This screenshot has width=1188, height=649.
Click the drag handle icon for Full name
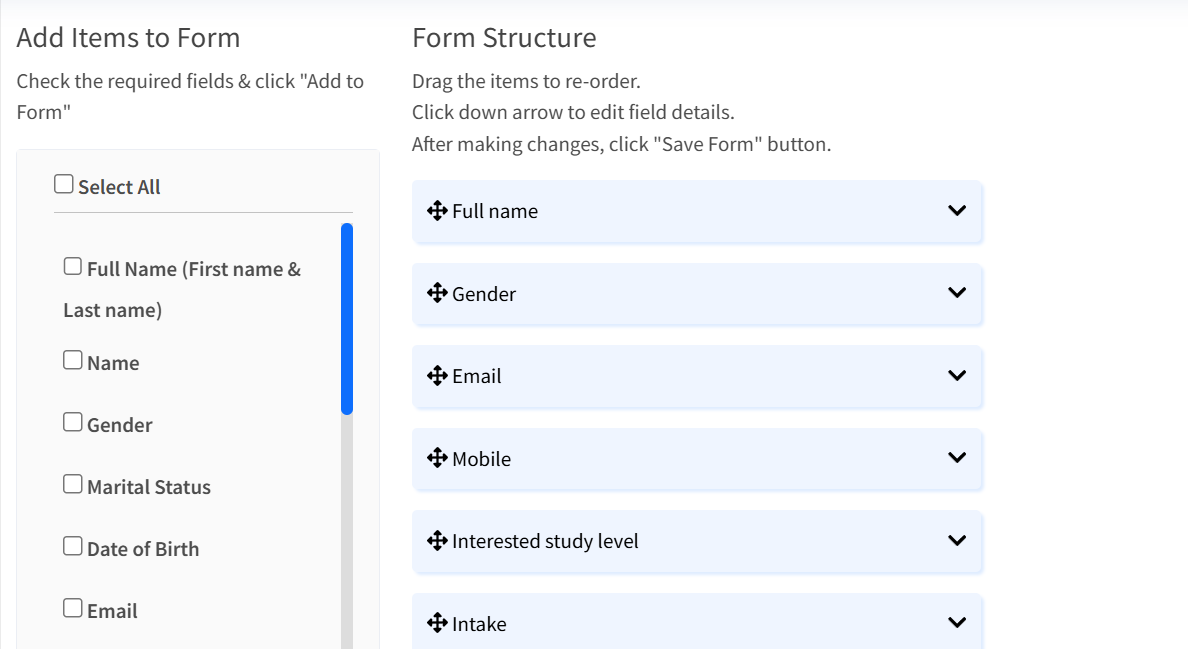coord(437,211)
